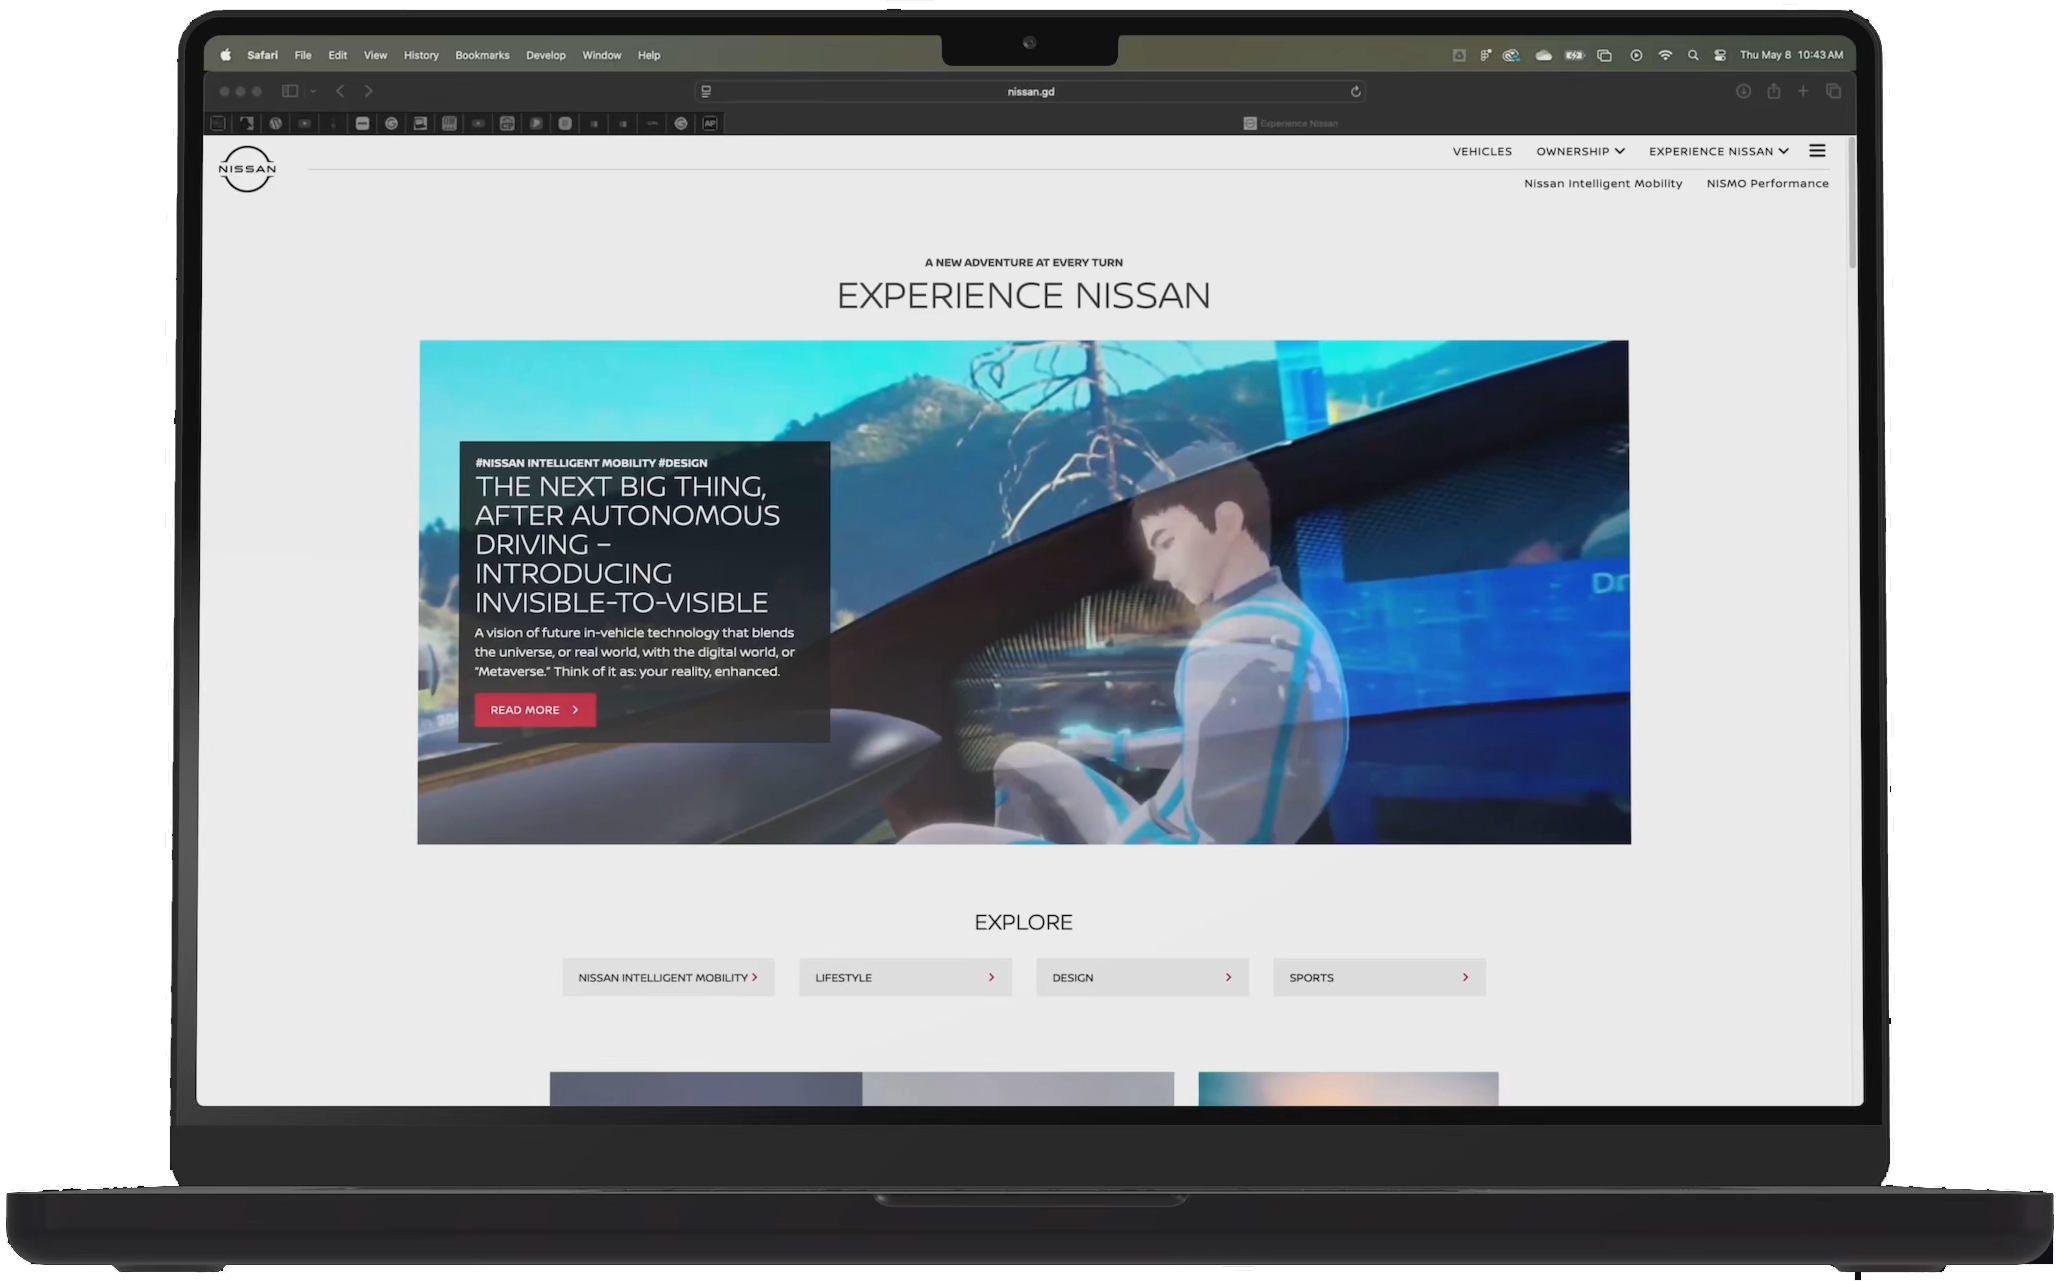2060x1281 pixels.
Task: Click inside the address bar showing nissan.gd
Action: coord(1029,91)
